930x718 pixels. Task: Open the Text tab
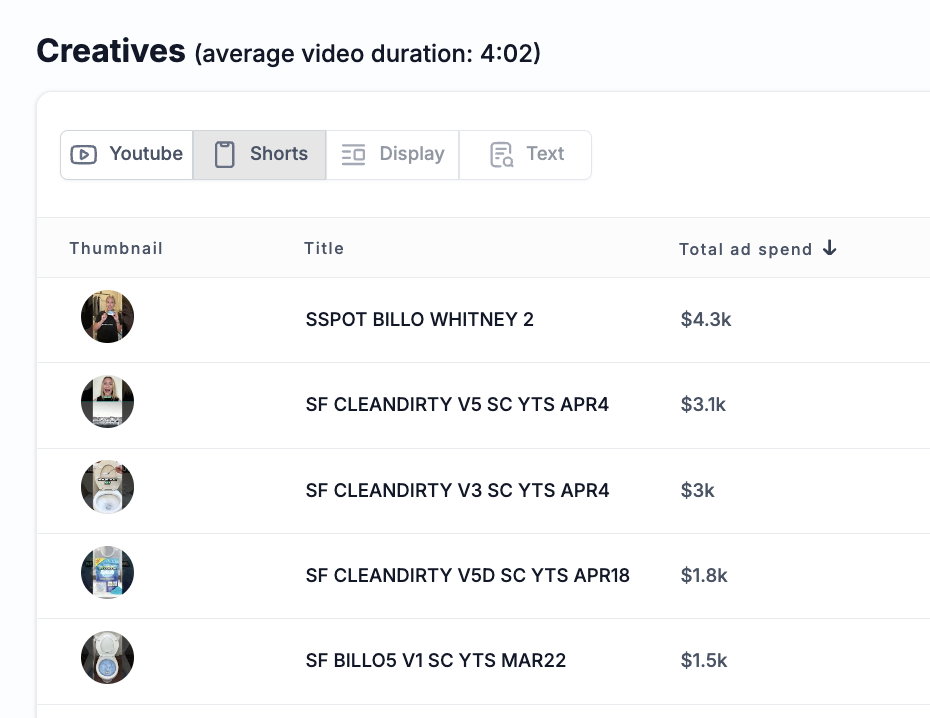525,155
